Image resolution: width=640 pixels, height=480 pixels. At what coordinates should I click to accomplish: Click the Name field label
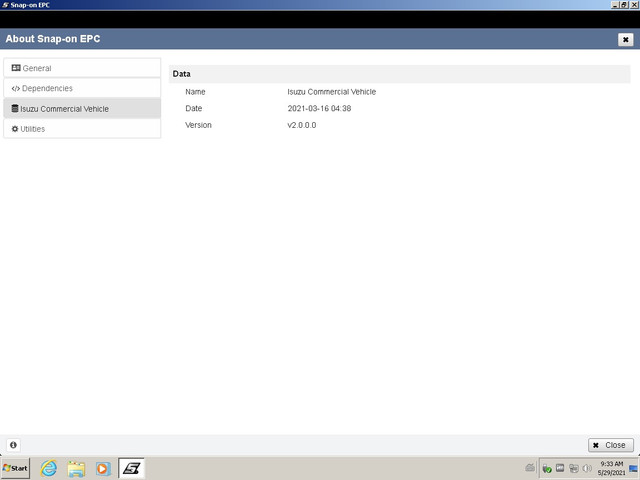(195, 92)
